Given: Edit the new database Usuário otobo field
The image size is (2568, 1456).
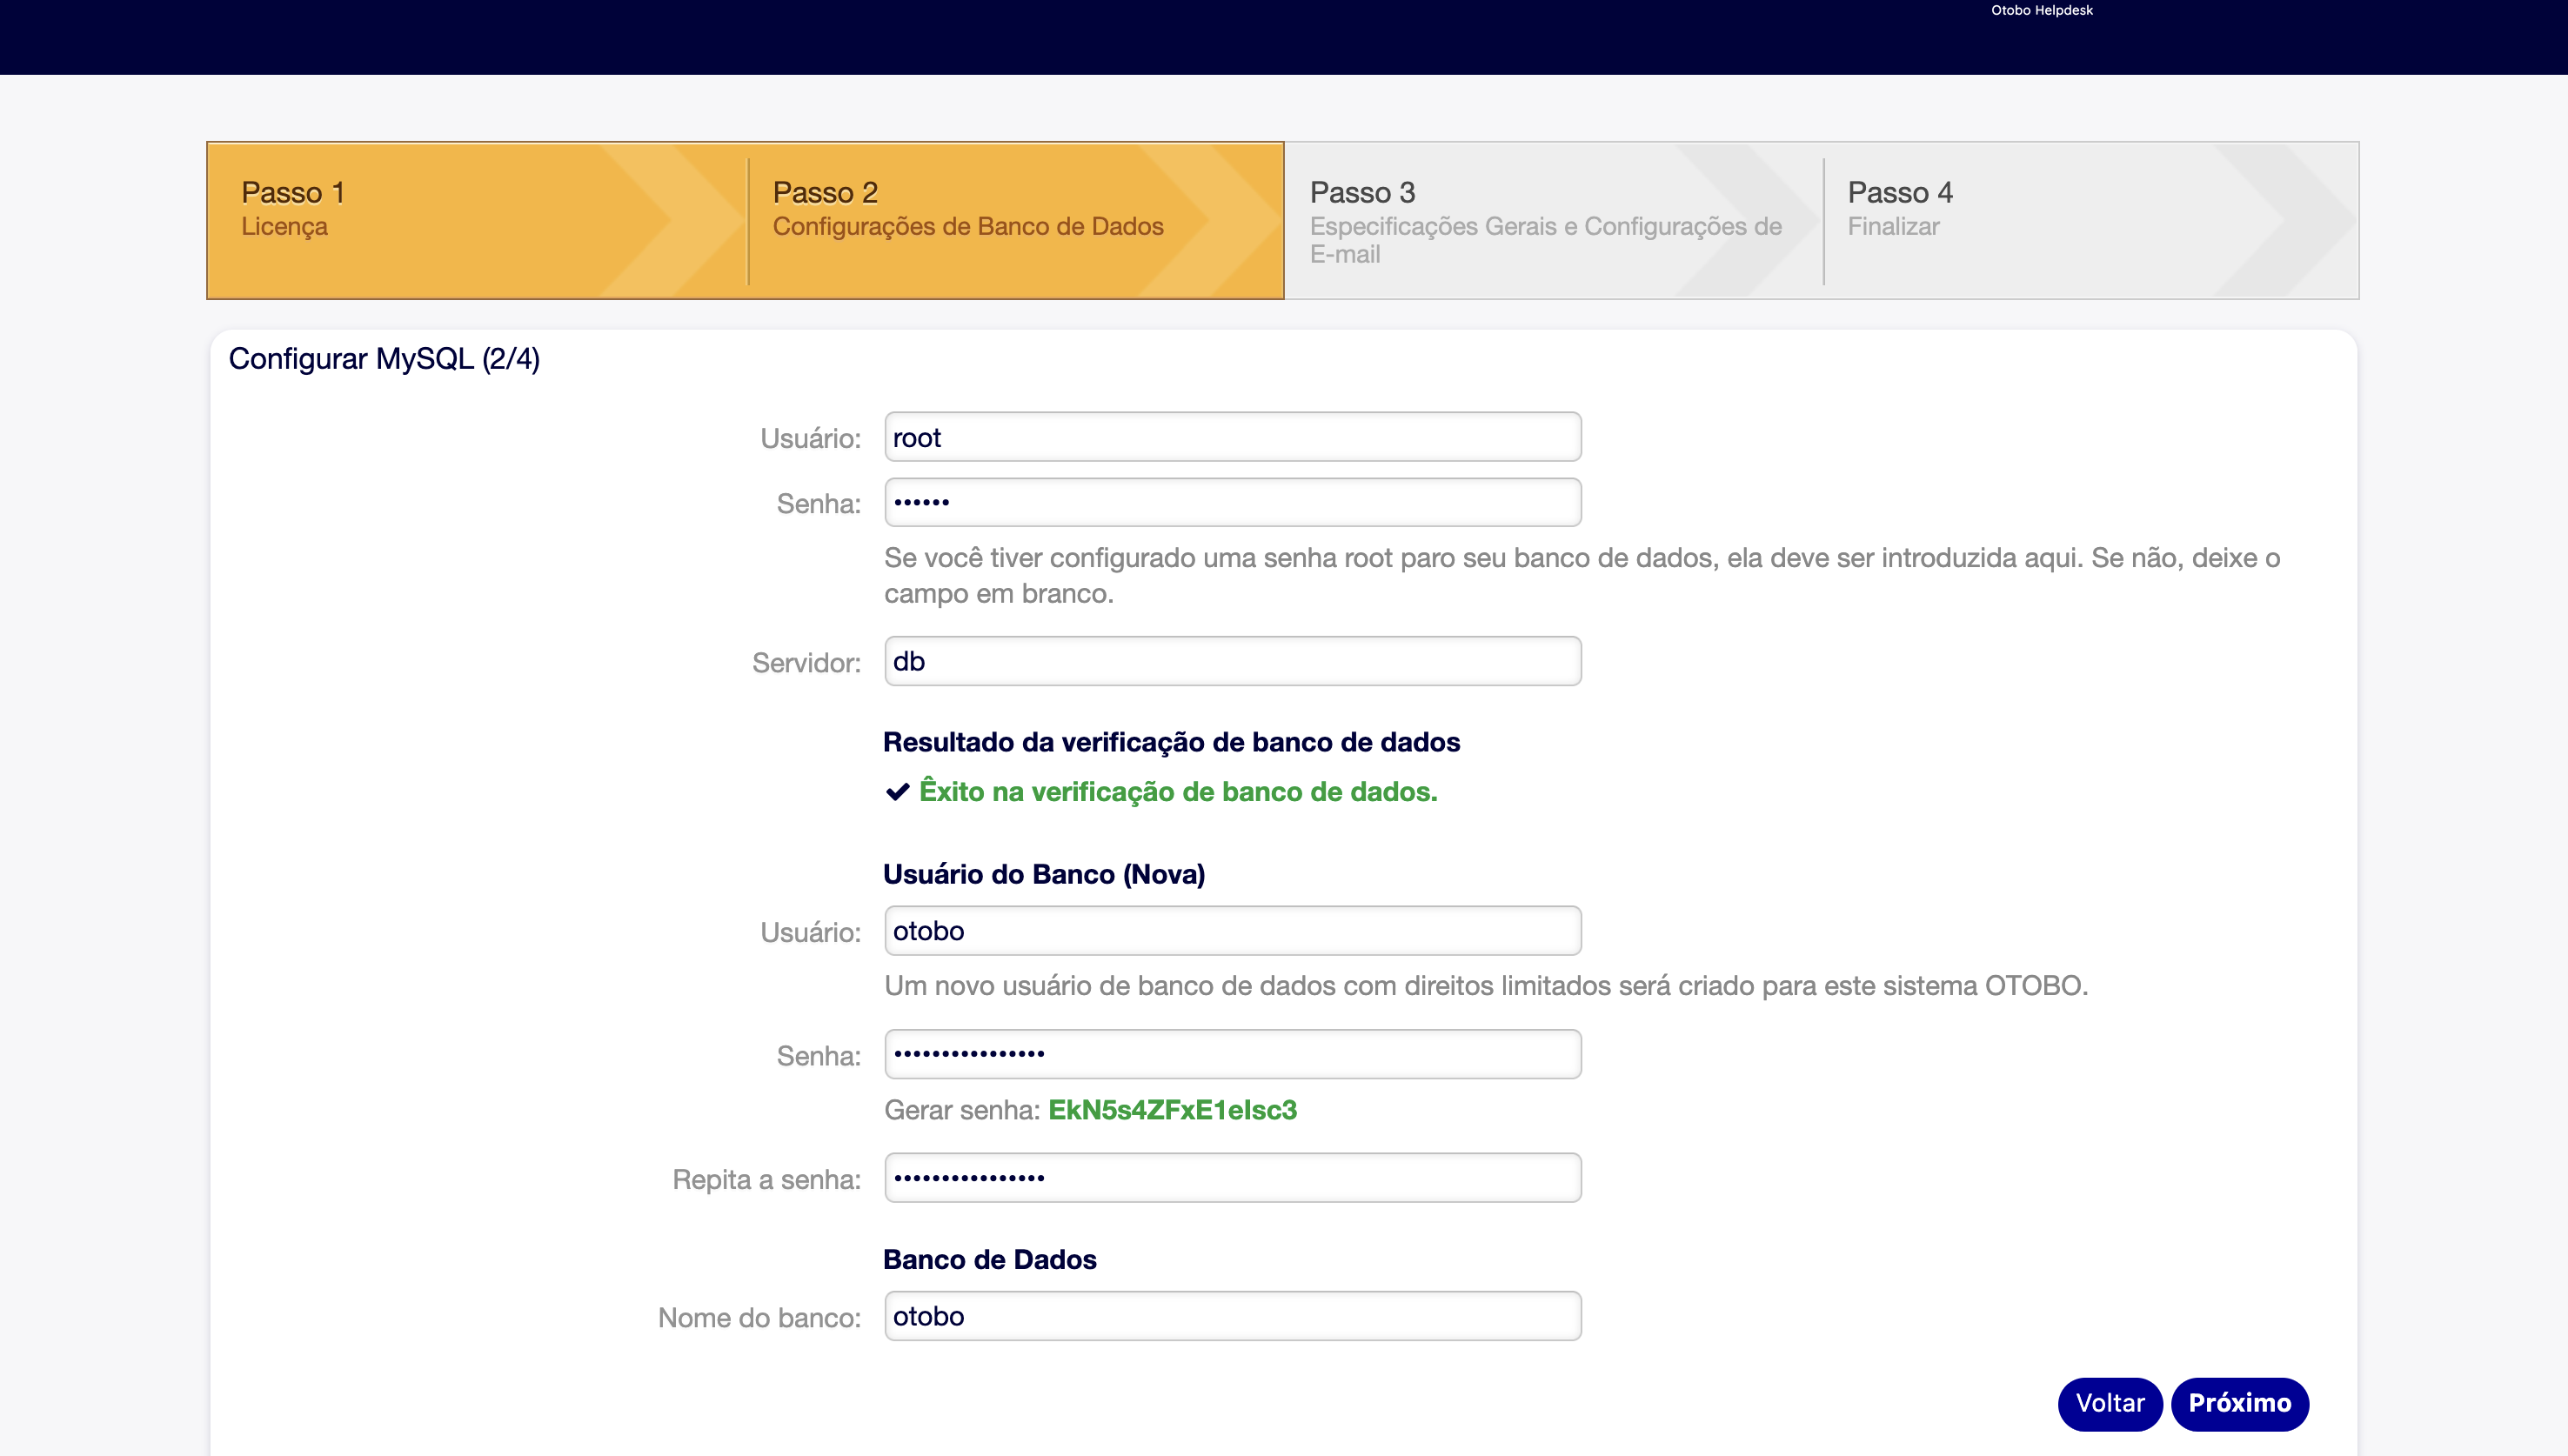Looking at the screenshot, I should pyautogui.click(x=1232, y=931).
